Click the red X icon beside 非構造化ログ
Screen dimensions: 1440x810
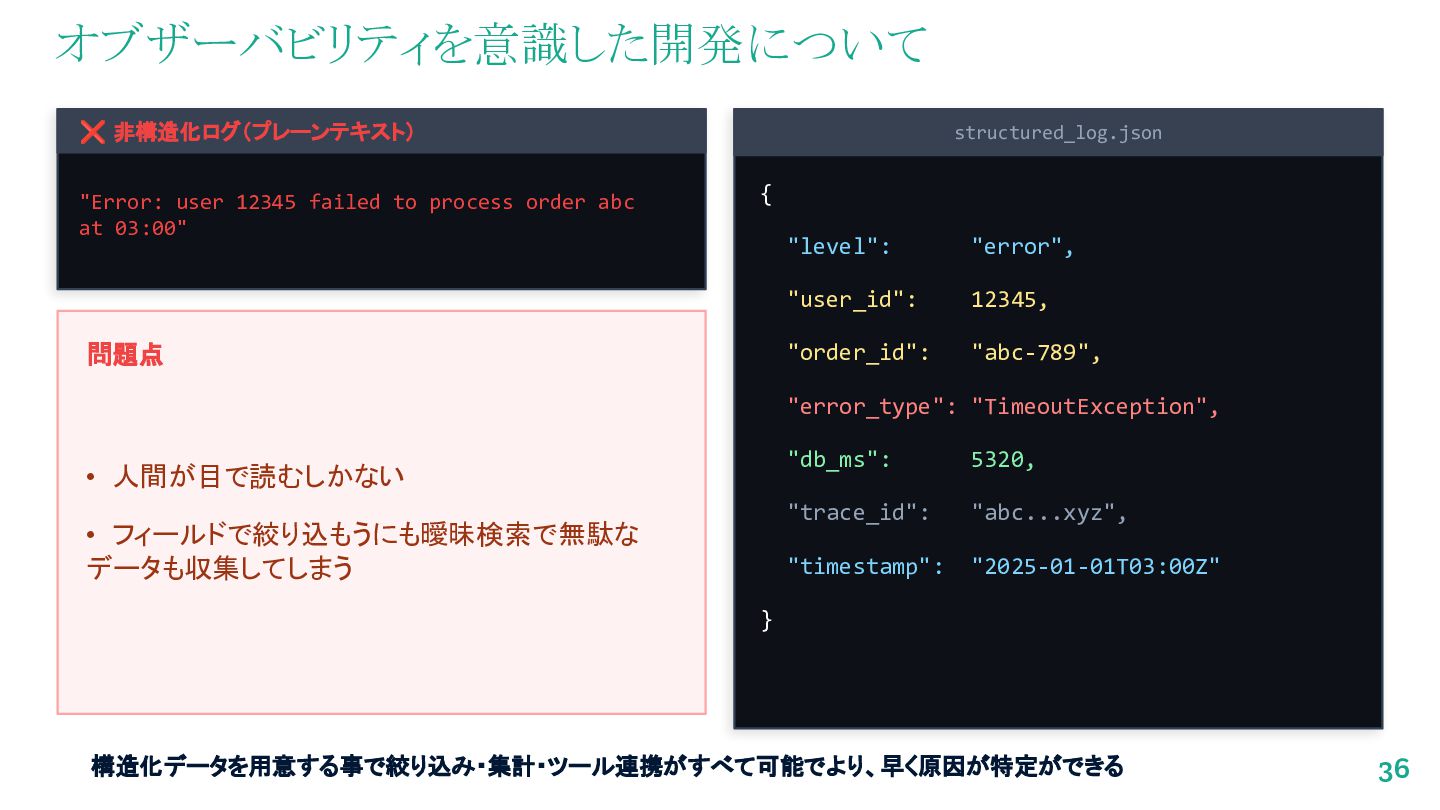[92, 132]
